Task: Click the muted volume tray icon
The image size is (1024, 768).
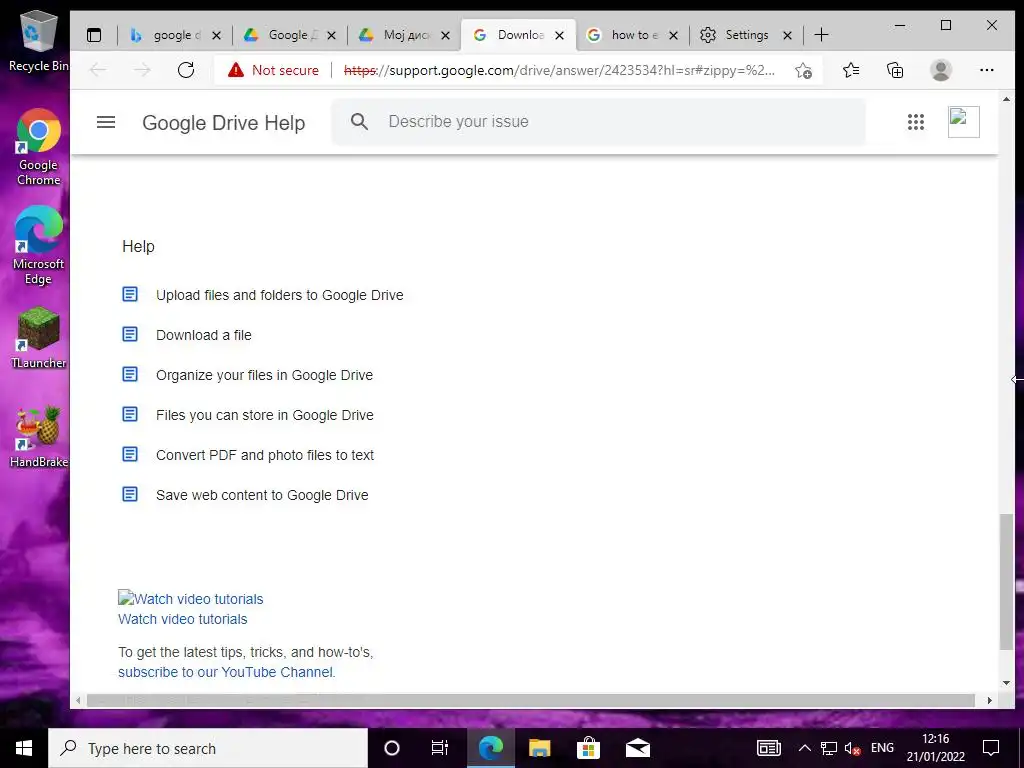Action: (852, 748)
